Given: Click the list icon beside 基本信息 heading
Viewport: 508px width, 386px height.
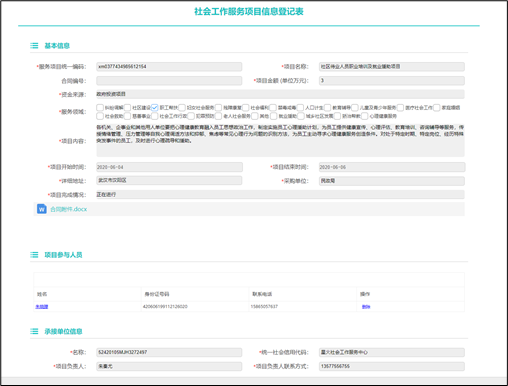Looking at the screenshot, I should (34, 46).
